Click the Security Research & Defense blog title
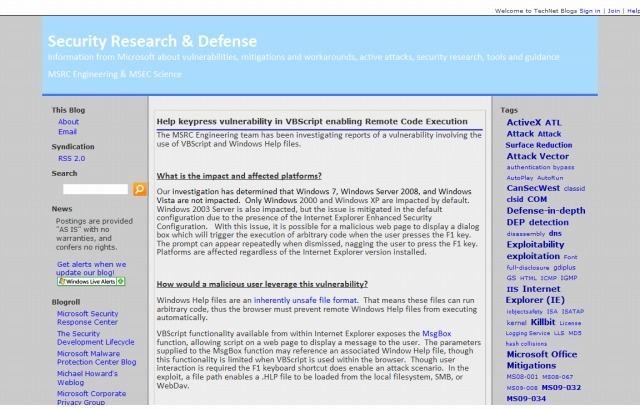Screen dimensions: 640x410 [152, 41]
